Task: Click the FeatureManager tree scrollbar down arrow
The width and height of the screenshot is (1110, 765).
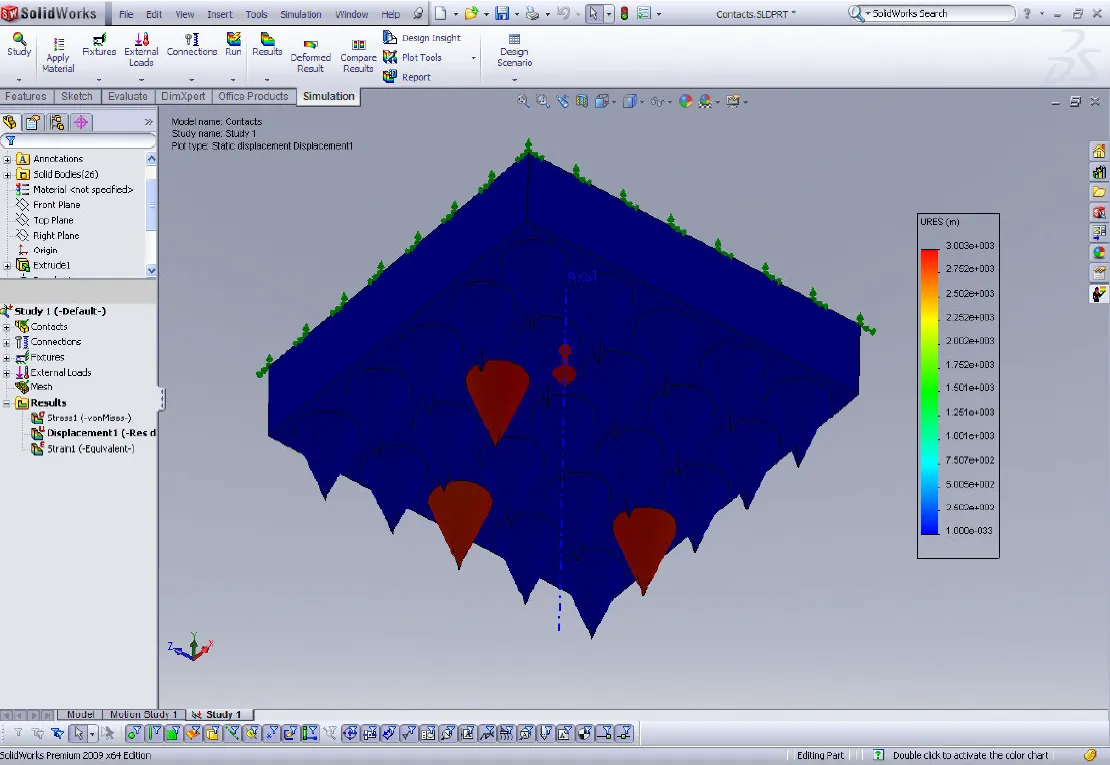Action: pos(152,270)
